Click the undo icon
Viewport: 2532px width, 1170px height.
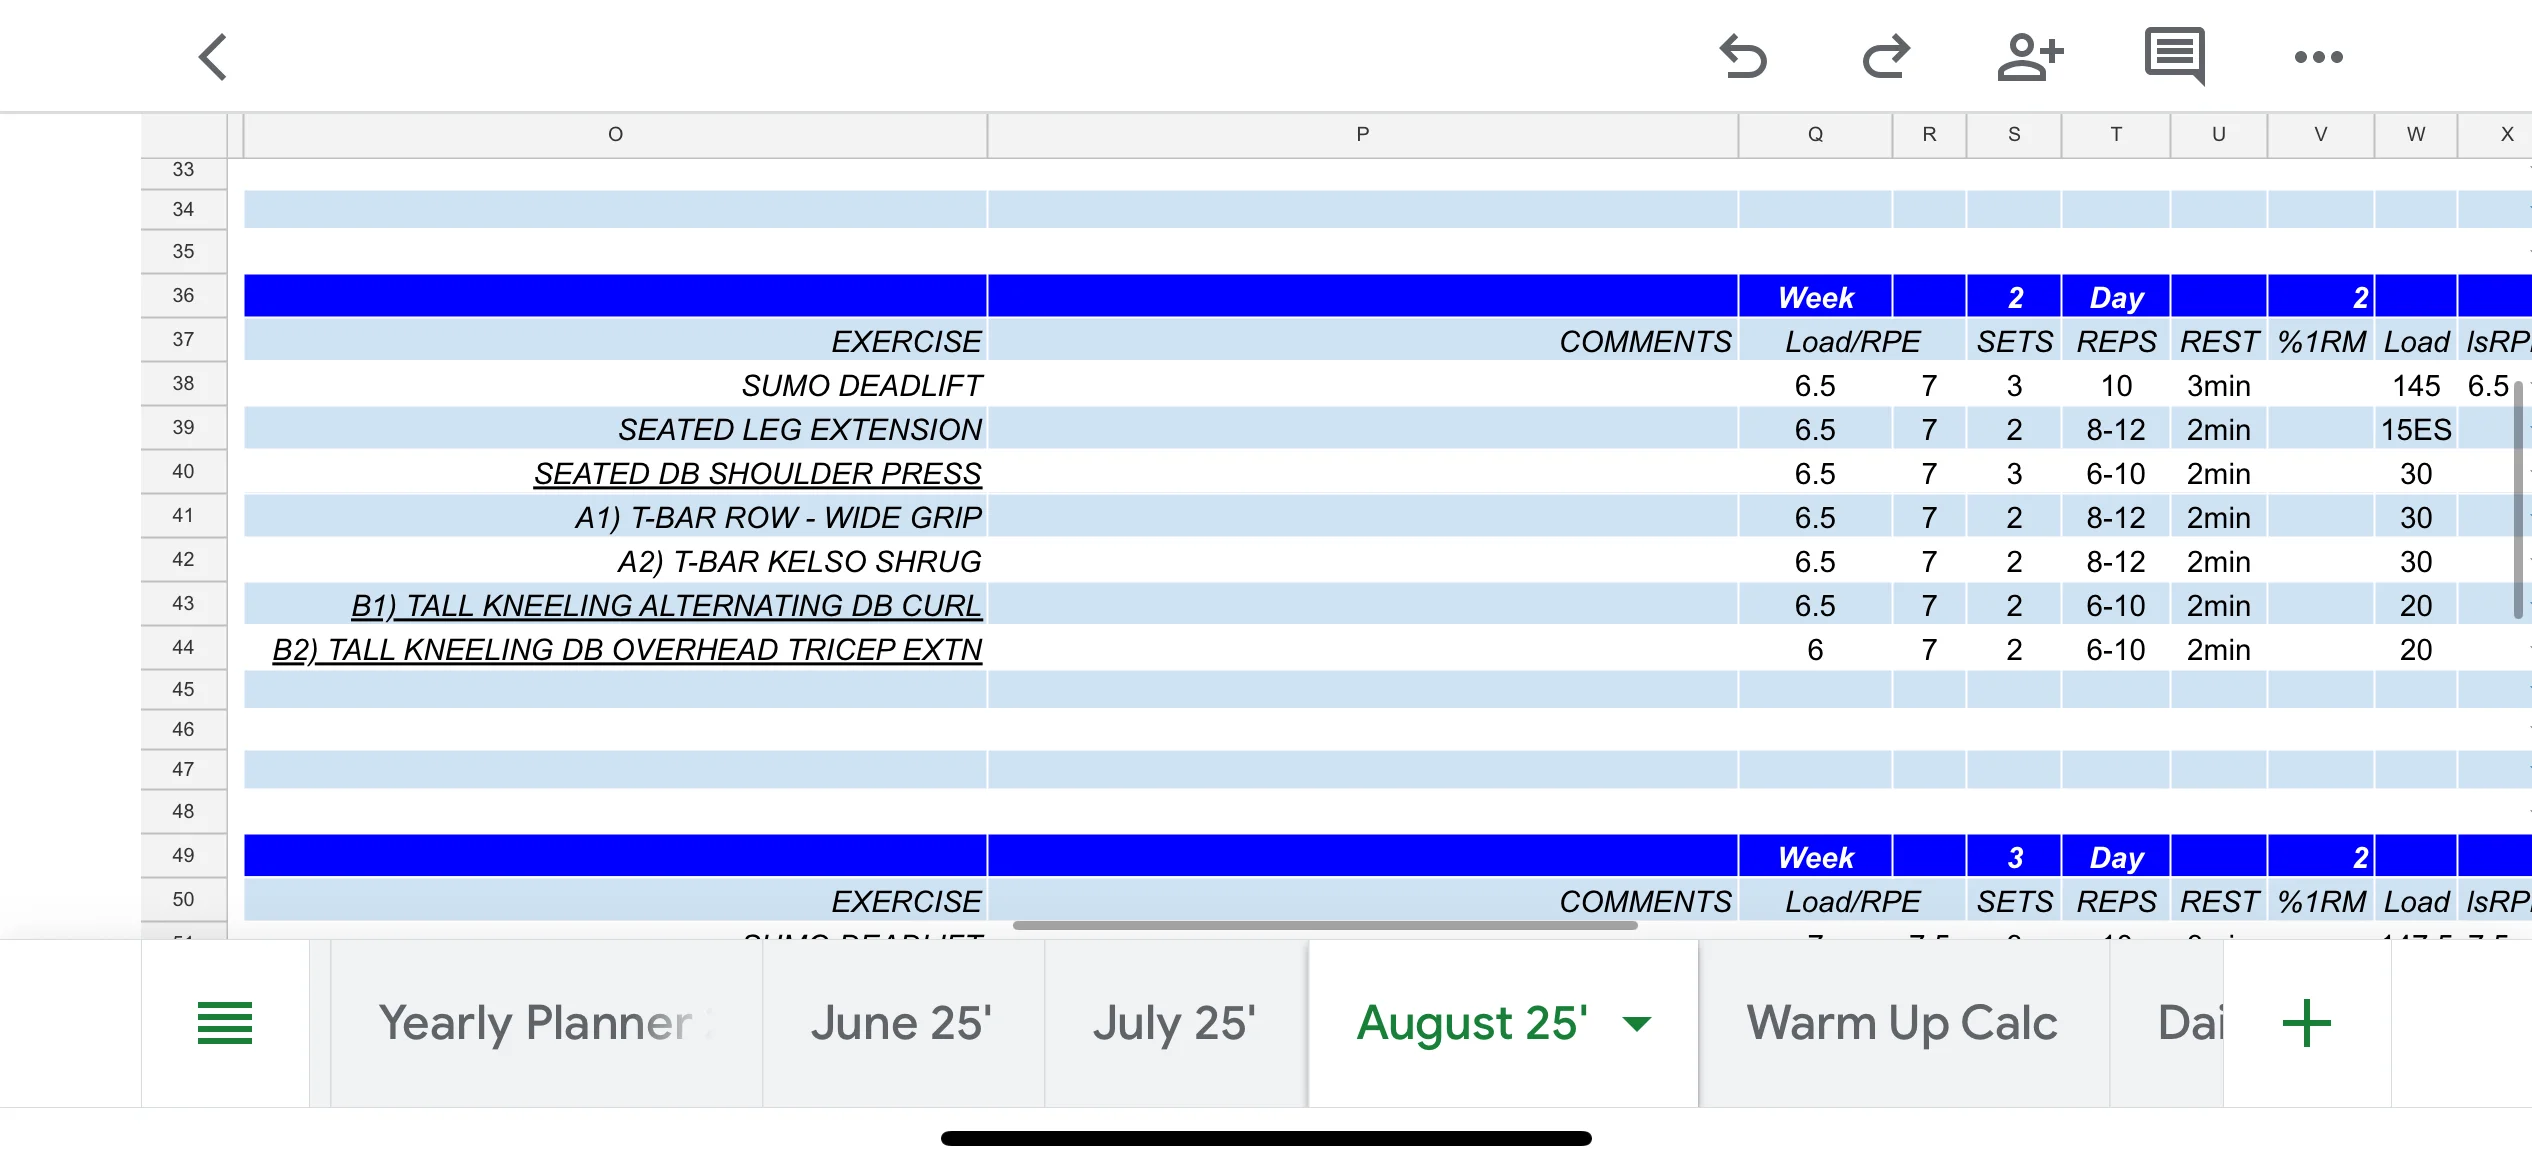coord(1743,57)
